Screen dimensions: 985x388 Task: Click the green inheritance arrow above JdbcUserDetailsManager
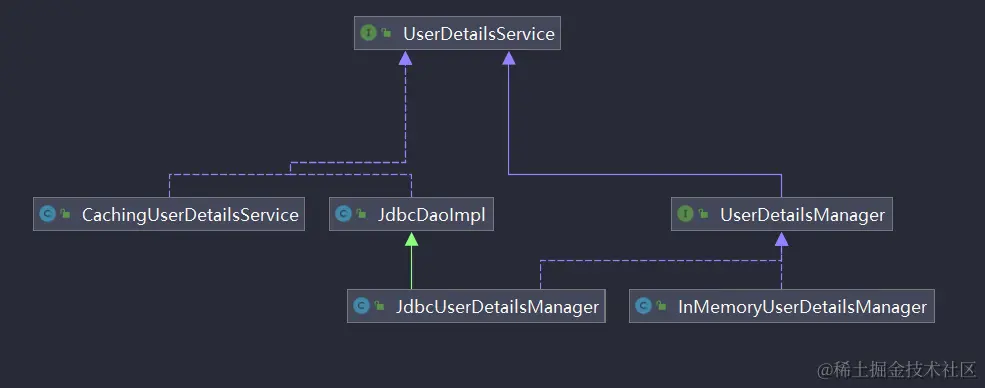pos(411,239)
